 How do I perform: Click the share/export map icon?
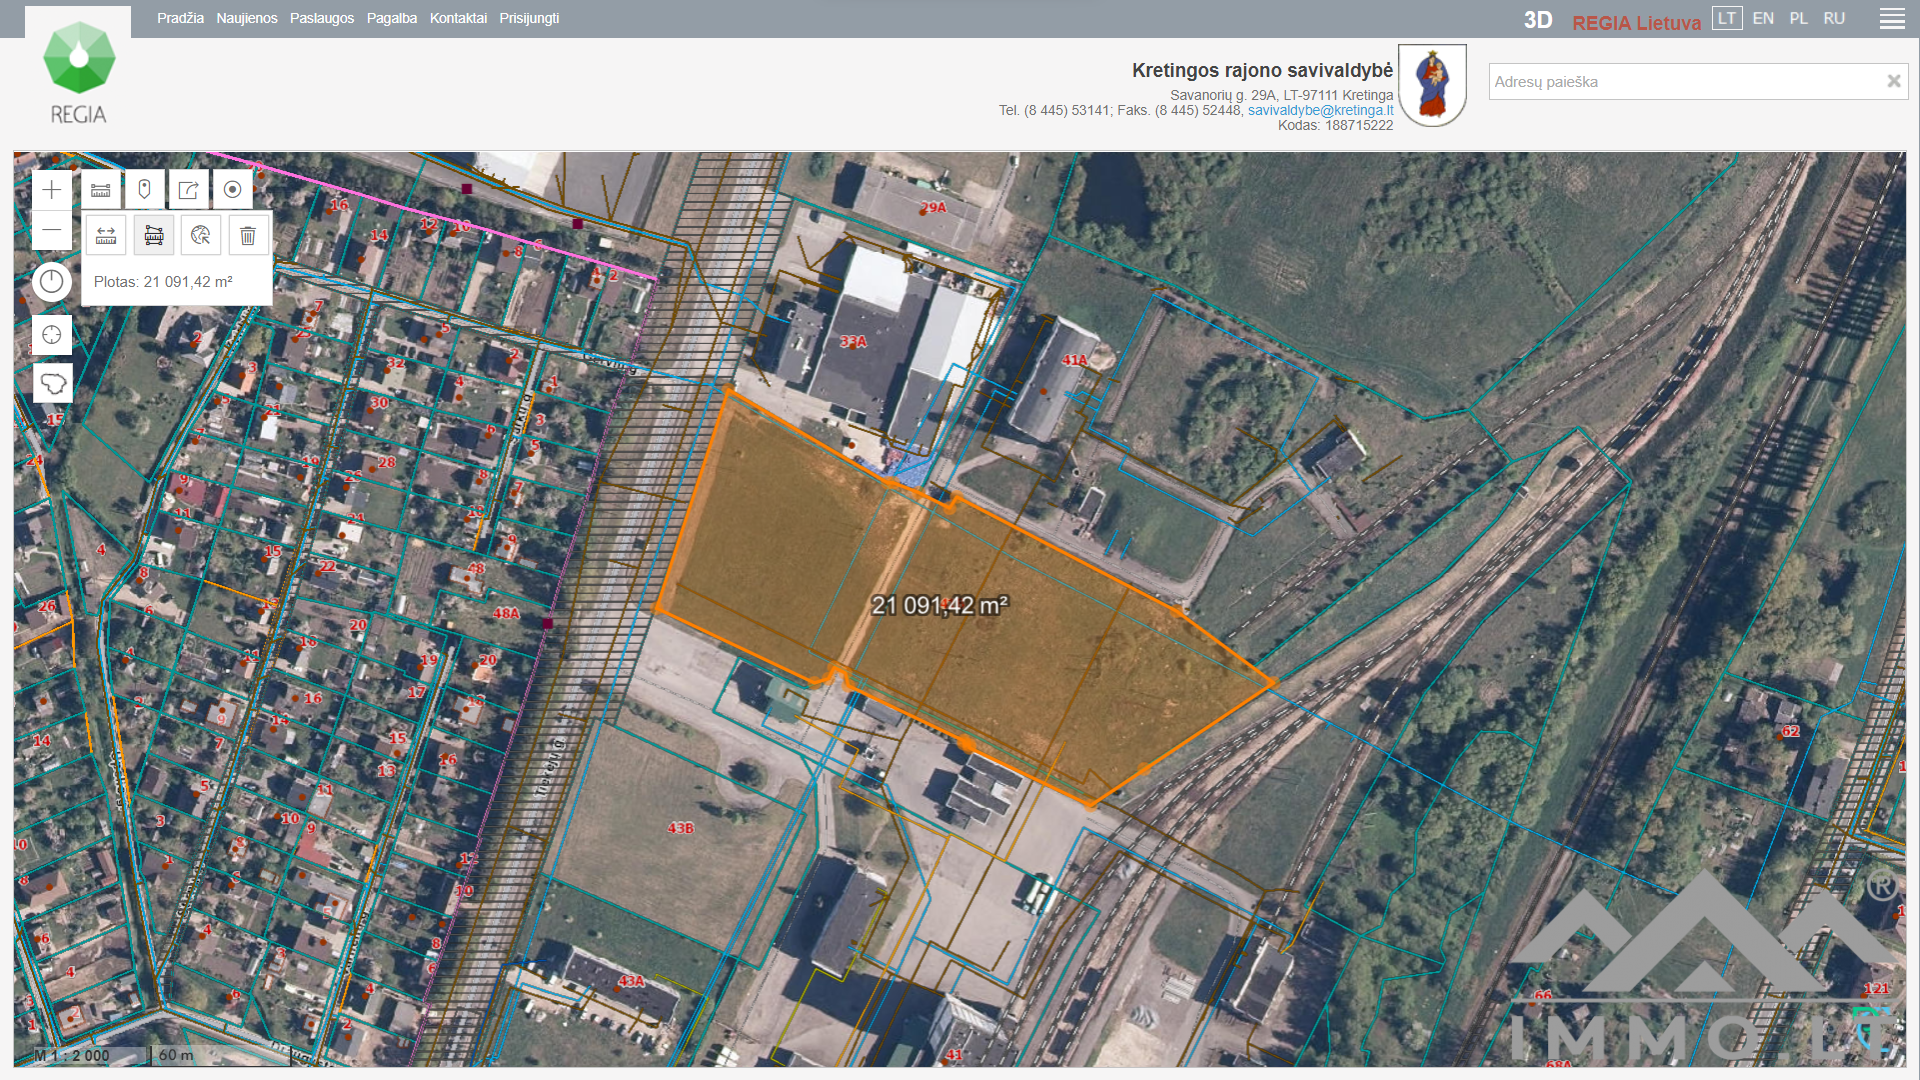pyautogui.click(x=189, y=190)
